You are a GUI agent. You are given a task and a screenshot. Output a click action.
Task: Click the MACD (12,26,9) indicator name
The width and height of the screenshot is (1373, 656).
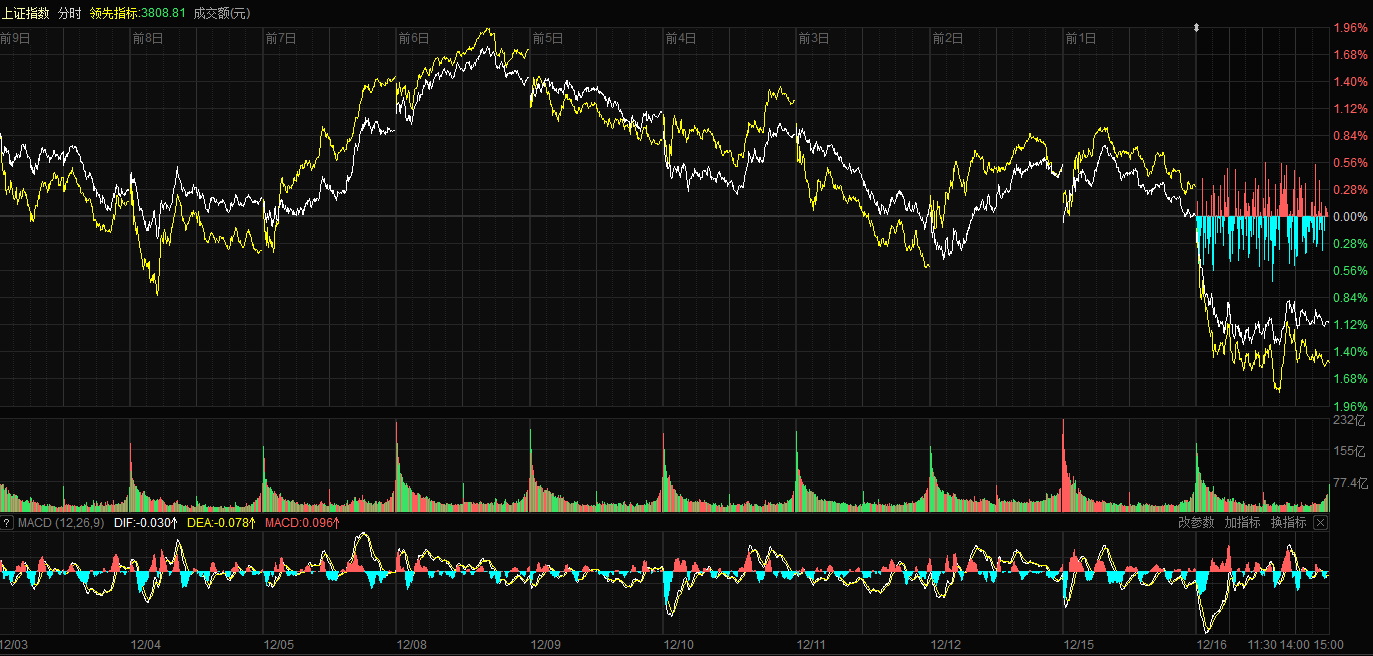[x=61, y=522]
